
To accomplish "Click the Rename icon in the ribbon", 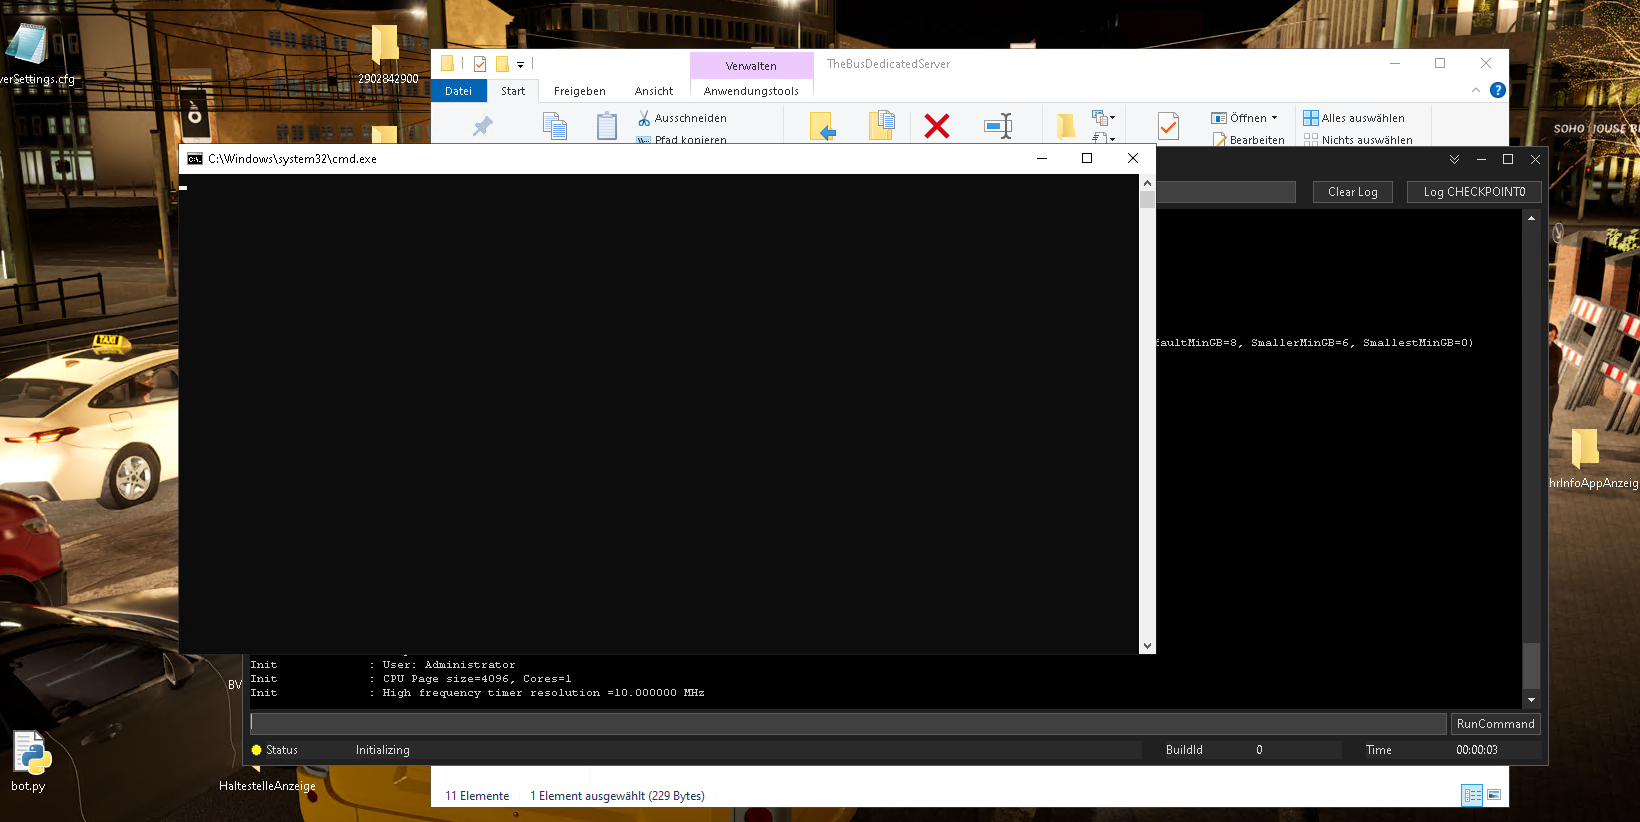I will tap(998, 126).
